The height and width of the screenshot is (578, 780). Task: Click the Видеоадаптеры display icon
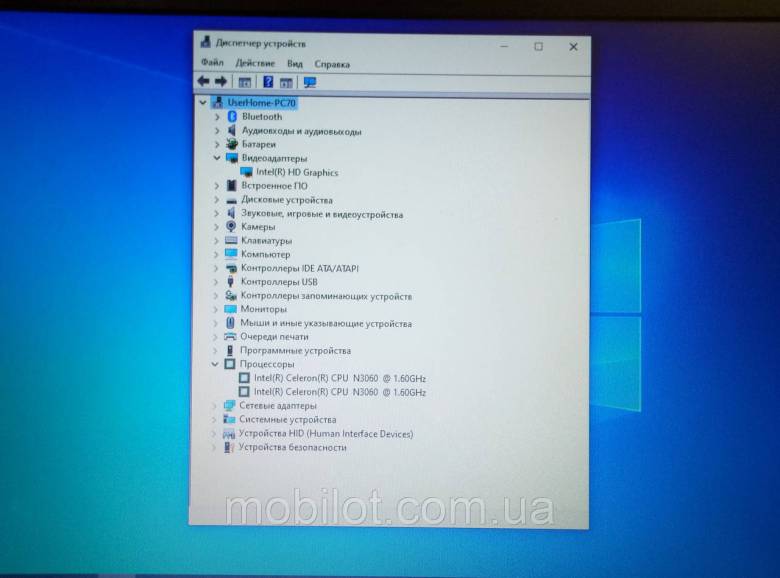point(232,158)
